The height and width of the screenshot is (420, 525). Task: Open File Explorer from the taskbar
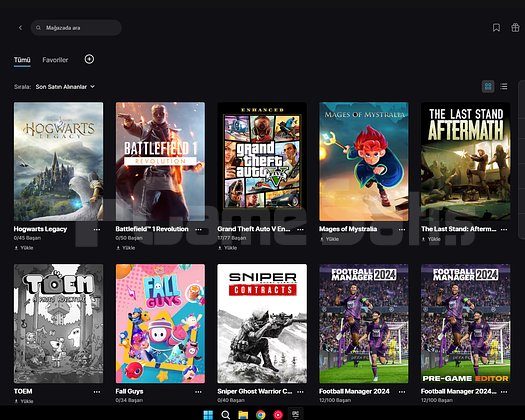coord(243,415)
